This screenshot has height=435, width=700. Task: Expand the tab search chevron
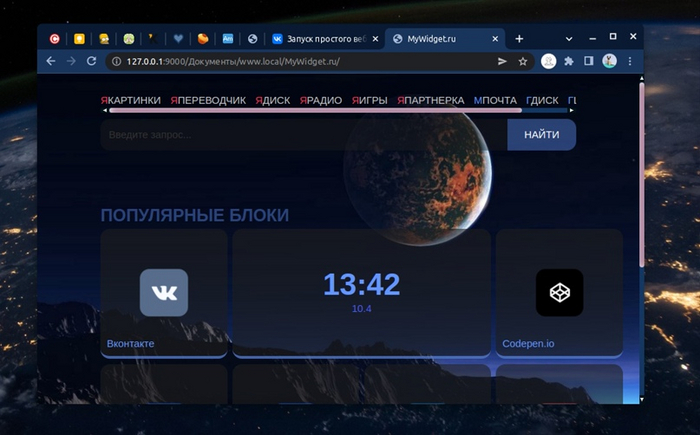coord(569,38)
